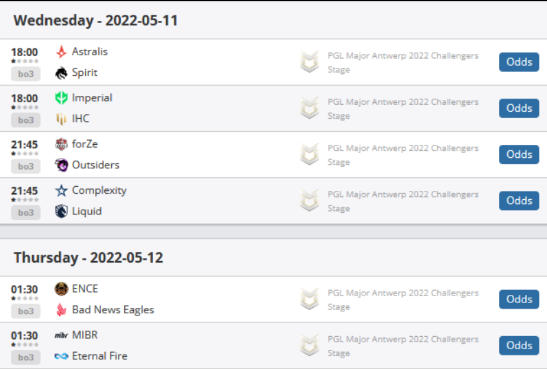Open Odds for MIBR vs Eternal Fire

pyautogui.click(x=519, y=346)
